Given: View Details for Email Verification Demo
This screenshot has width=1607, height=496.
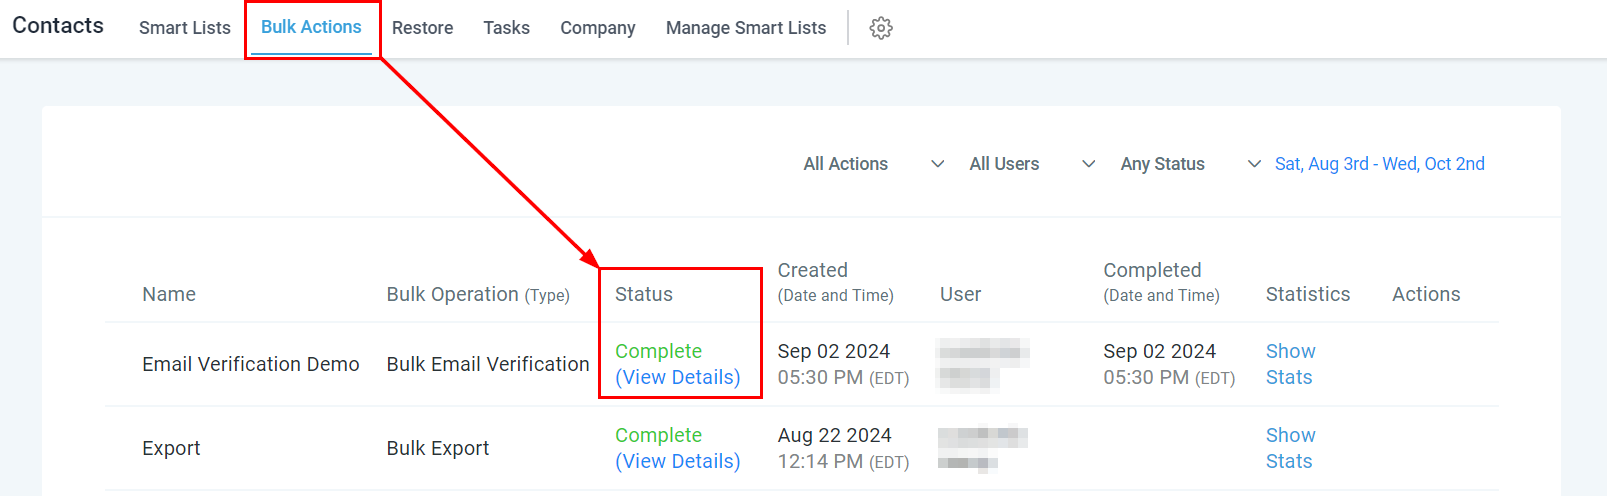Looking at the screenshot, I should click(x=678, y=377).
